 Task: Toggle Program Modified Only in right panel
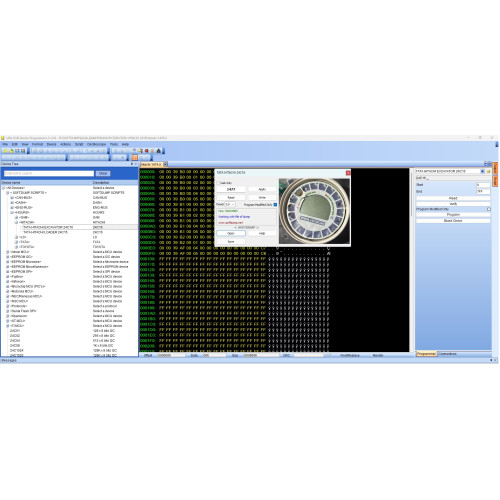(x=489, y=209)
